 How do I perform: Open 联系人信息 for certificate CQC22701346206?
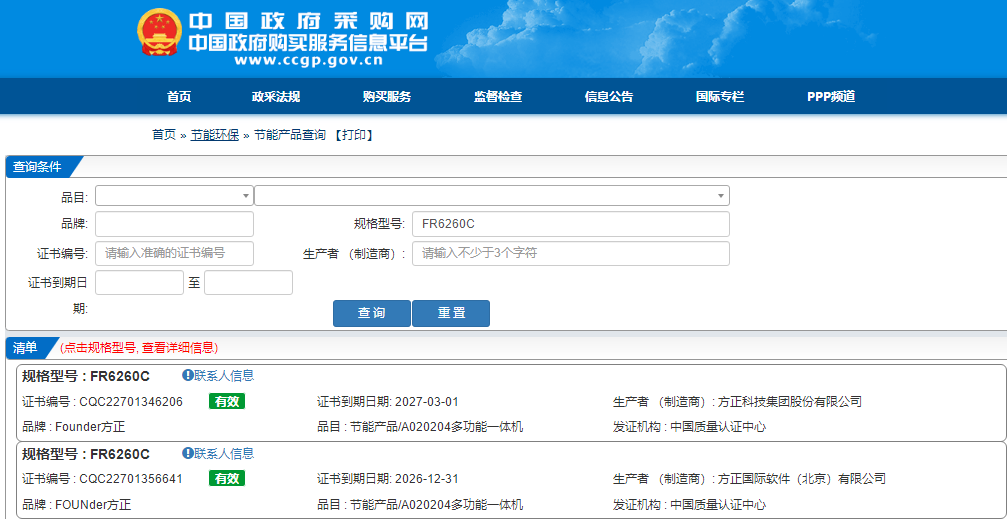click(224, 376)
